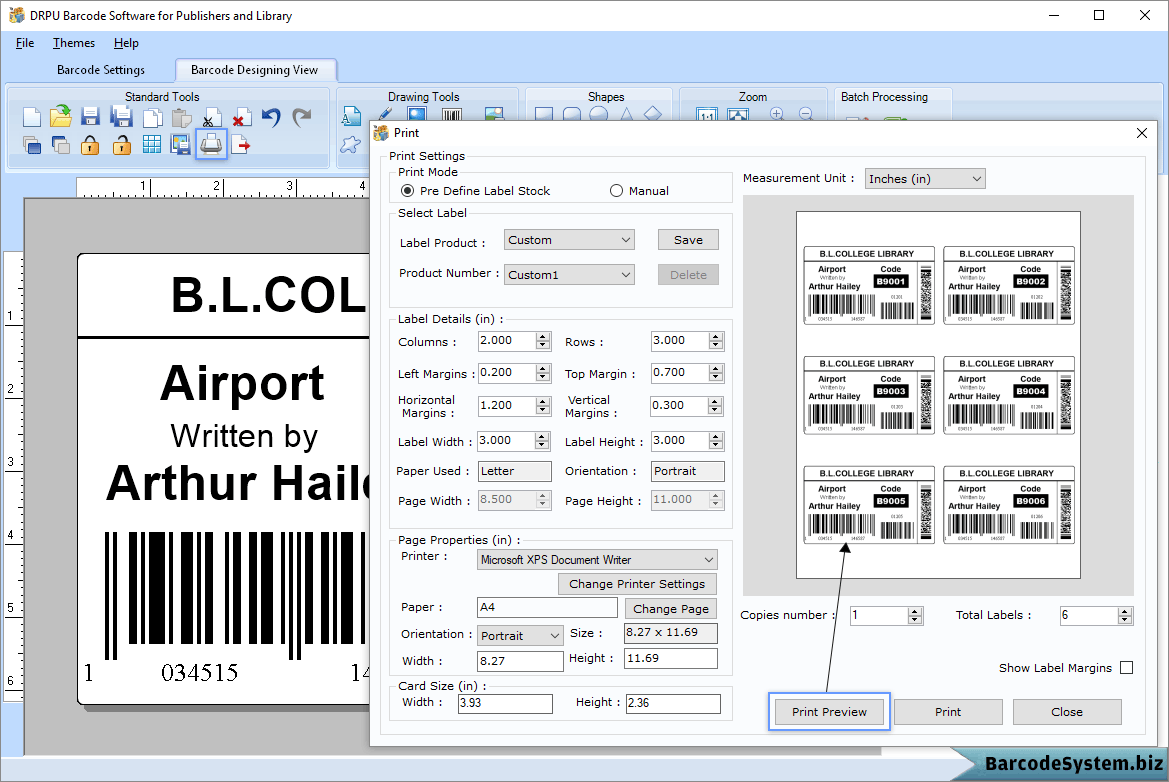Viewport: 1169px width, 782px height.
Task: Lock the selected object with closed padlock
Action: click(90, 145)
